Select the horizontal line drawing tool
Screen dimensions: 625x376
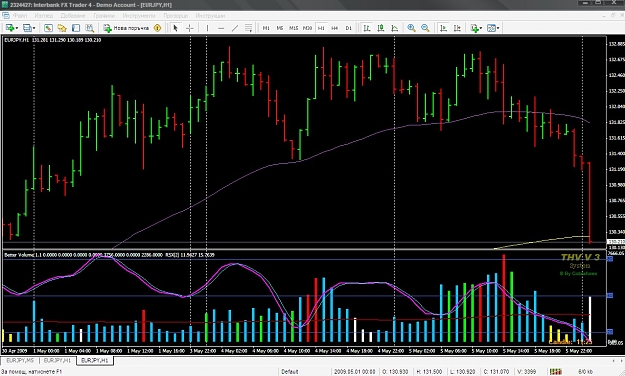point(221,28)
